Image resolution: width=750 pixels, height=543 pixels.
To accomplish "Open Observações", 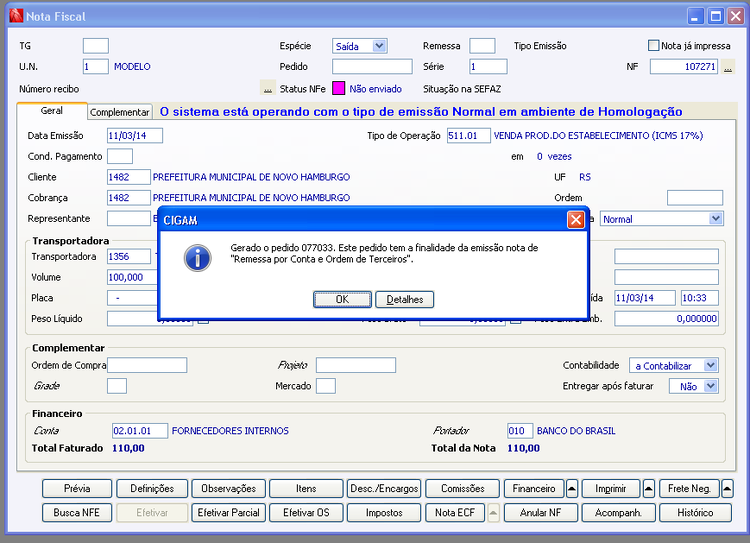I will pyautogui.click(x=229, y=488).
